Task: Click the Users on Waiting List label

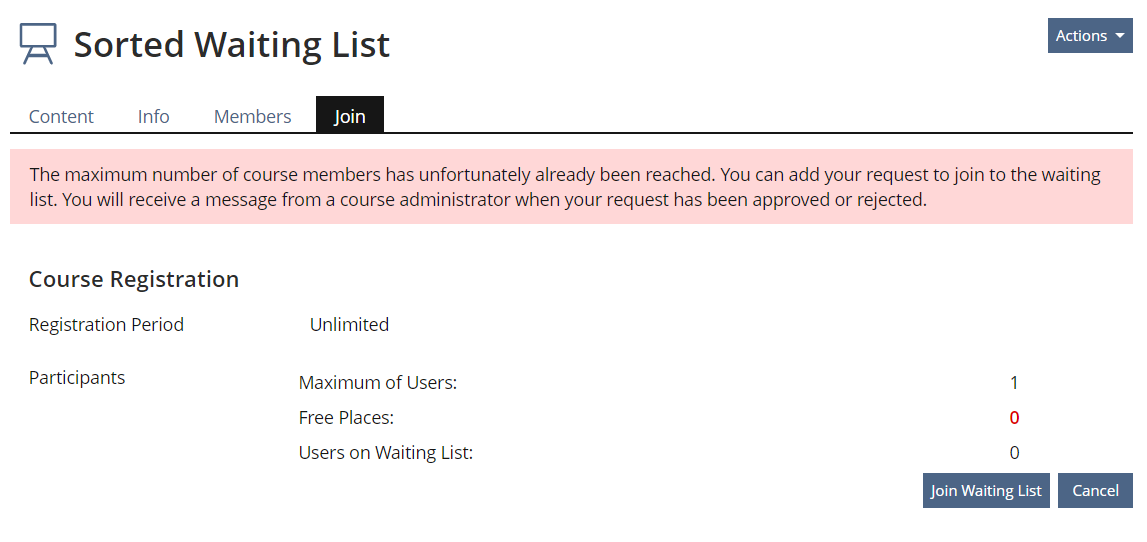Action: (385, 452)
